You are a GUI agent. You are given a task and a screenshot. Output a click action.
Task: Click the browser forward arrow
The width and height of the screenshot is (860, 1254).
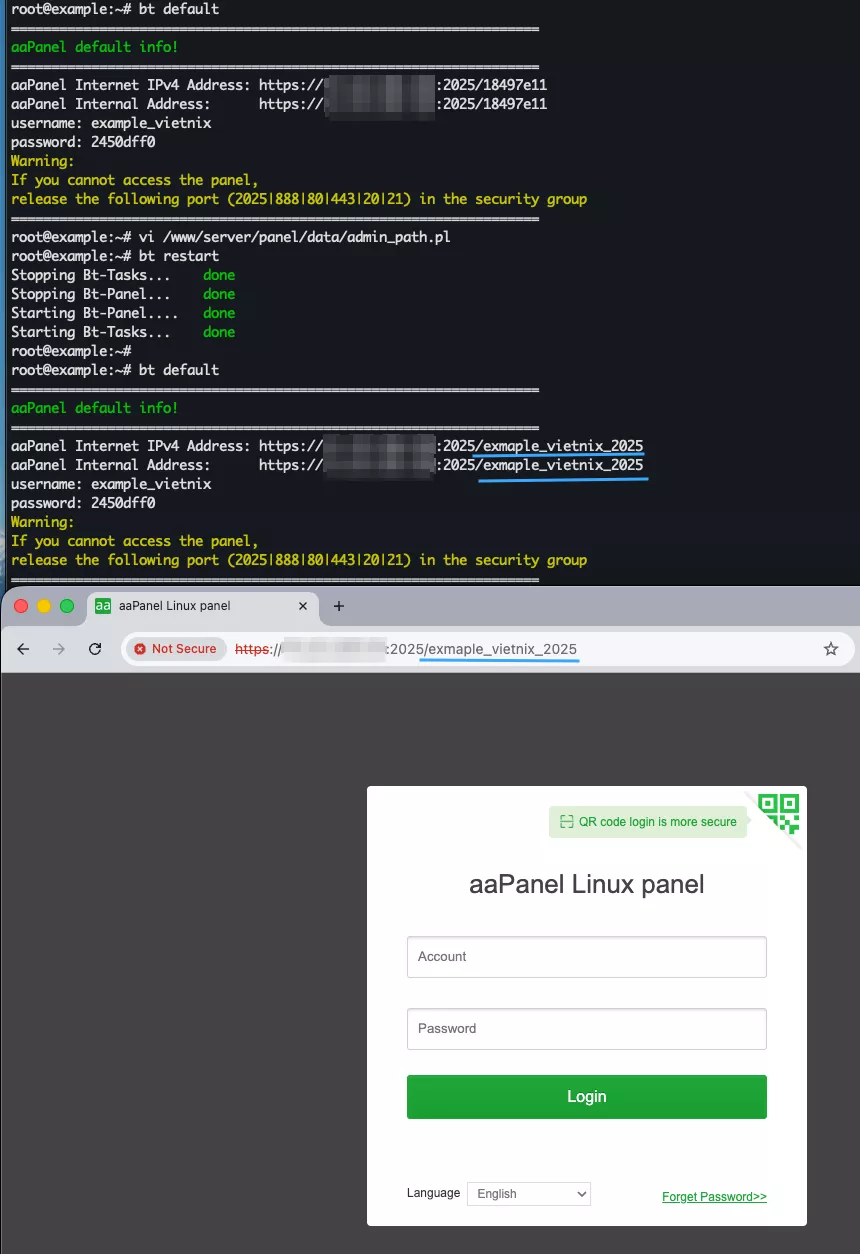point(59,649)
